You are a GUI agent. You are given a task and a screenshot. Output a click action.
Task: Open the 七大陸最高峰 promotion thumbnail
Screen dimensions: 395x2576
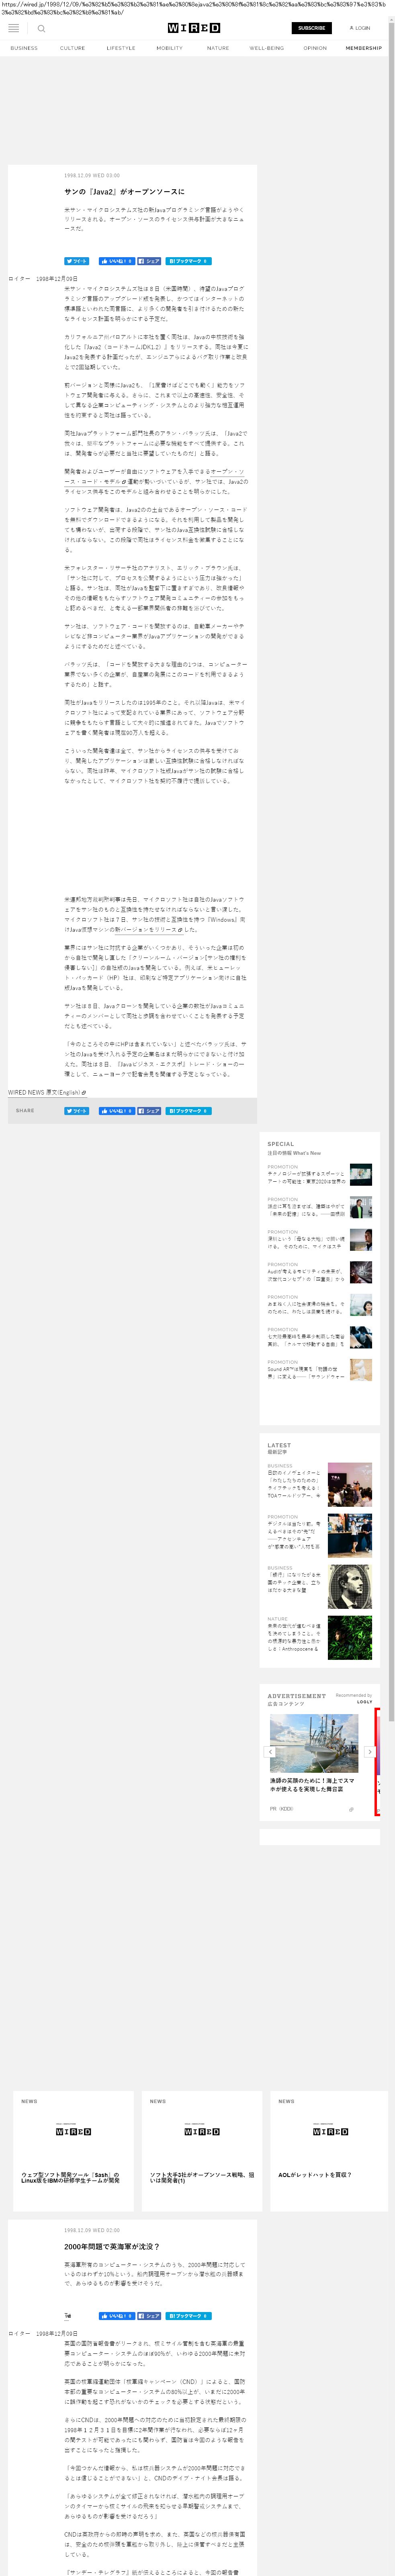pos(361,1337)
